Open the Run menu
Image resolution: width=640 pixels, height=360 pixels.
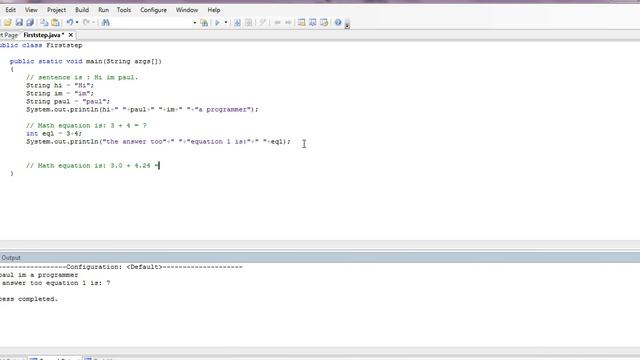[103, 10]
